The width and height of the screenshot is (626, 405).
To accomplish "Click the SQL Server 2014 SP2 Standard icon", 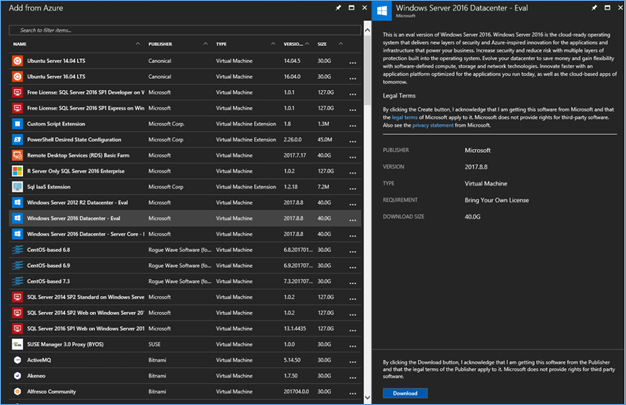I will tap(17, 297).
